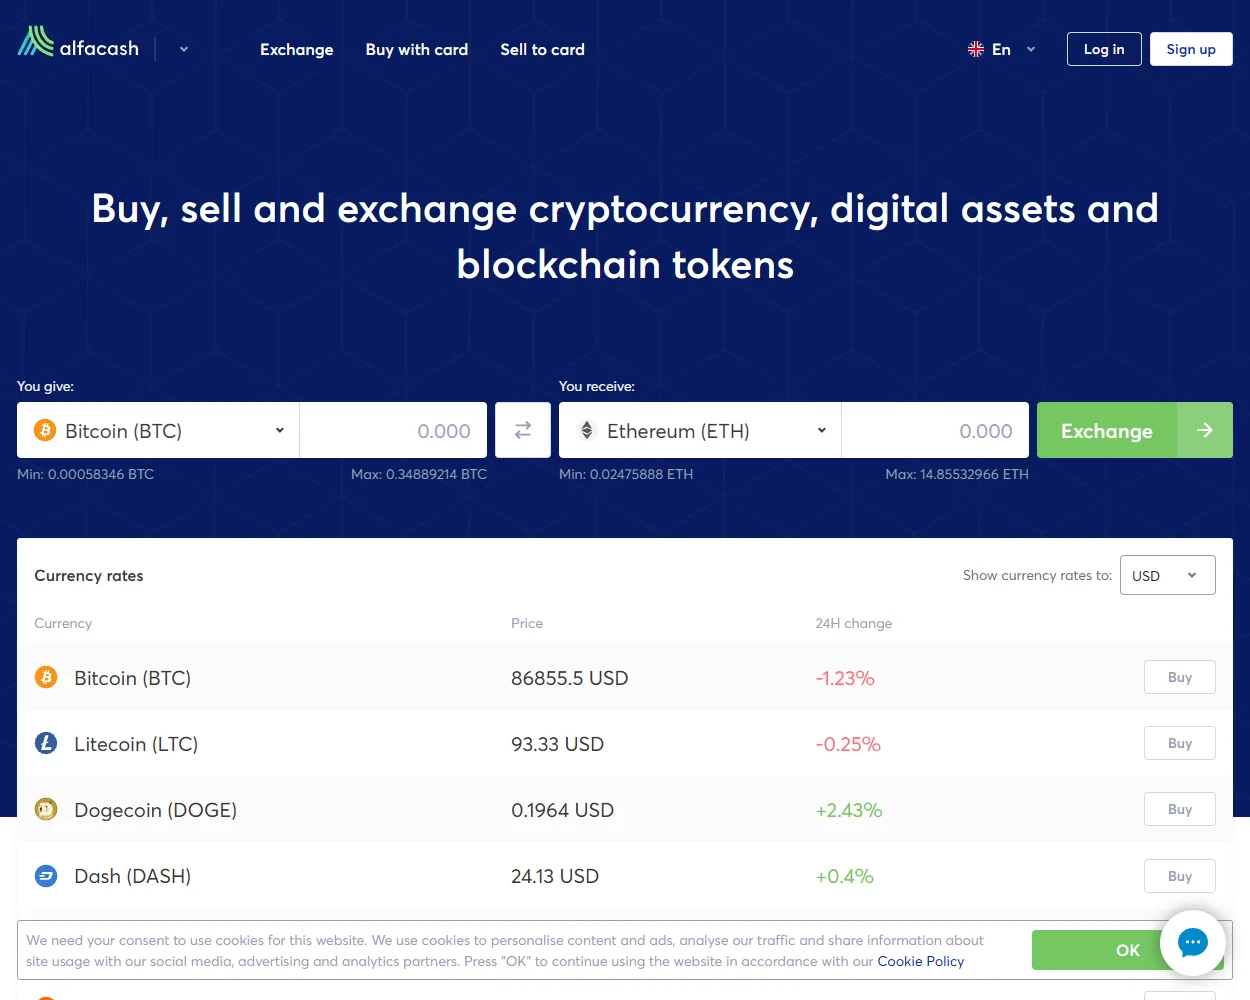
Task: Expand the chevron next to alfacash logo
Action: (x=184, y=49)
